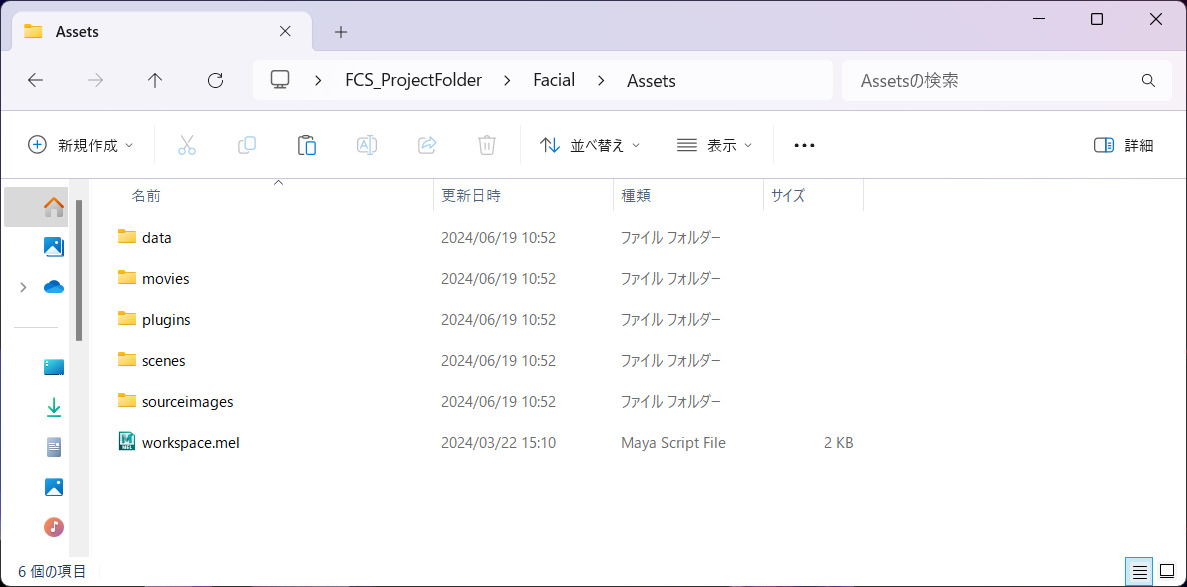Click the Refresh icon in navigation bar
Screen dimensions: 1187x587
(x=215, y=81)
